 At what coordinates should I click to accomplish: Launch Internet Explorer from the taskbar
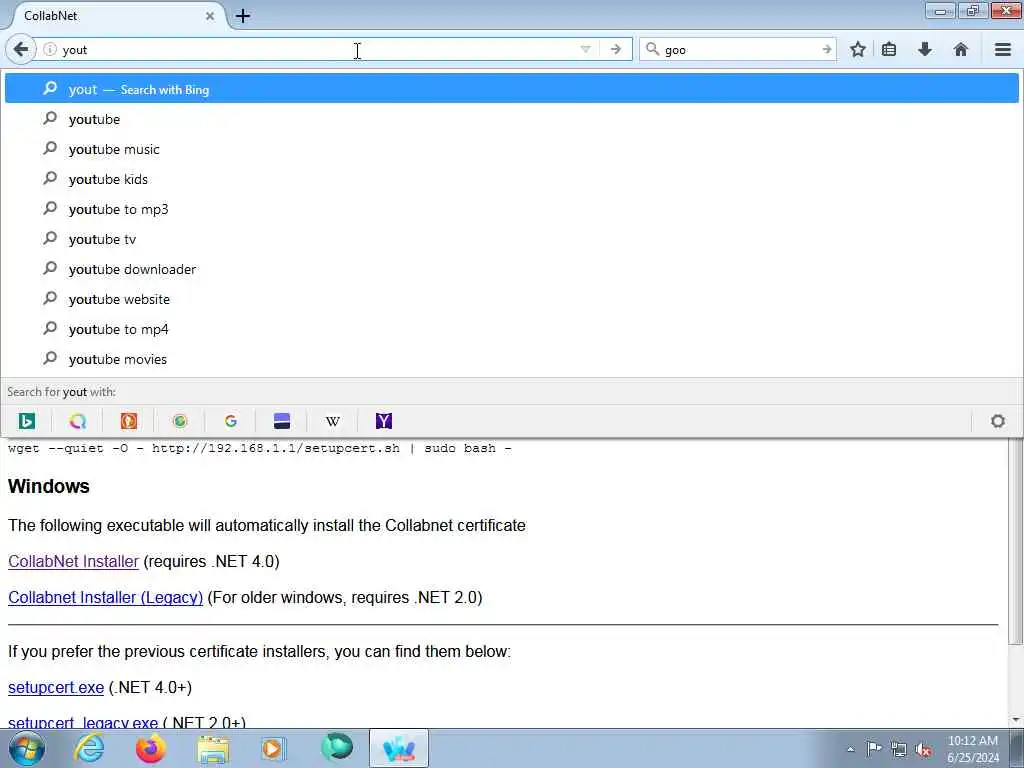click(x=89, y=748)
